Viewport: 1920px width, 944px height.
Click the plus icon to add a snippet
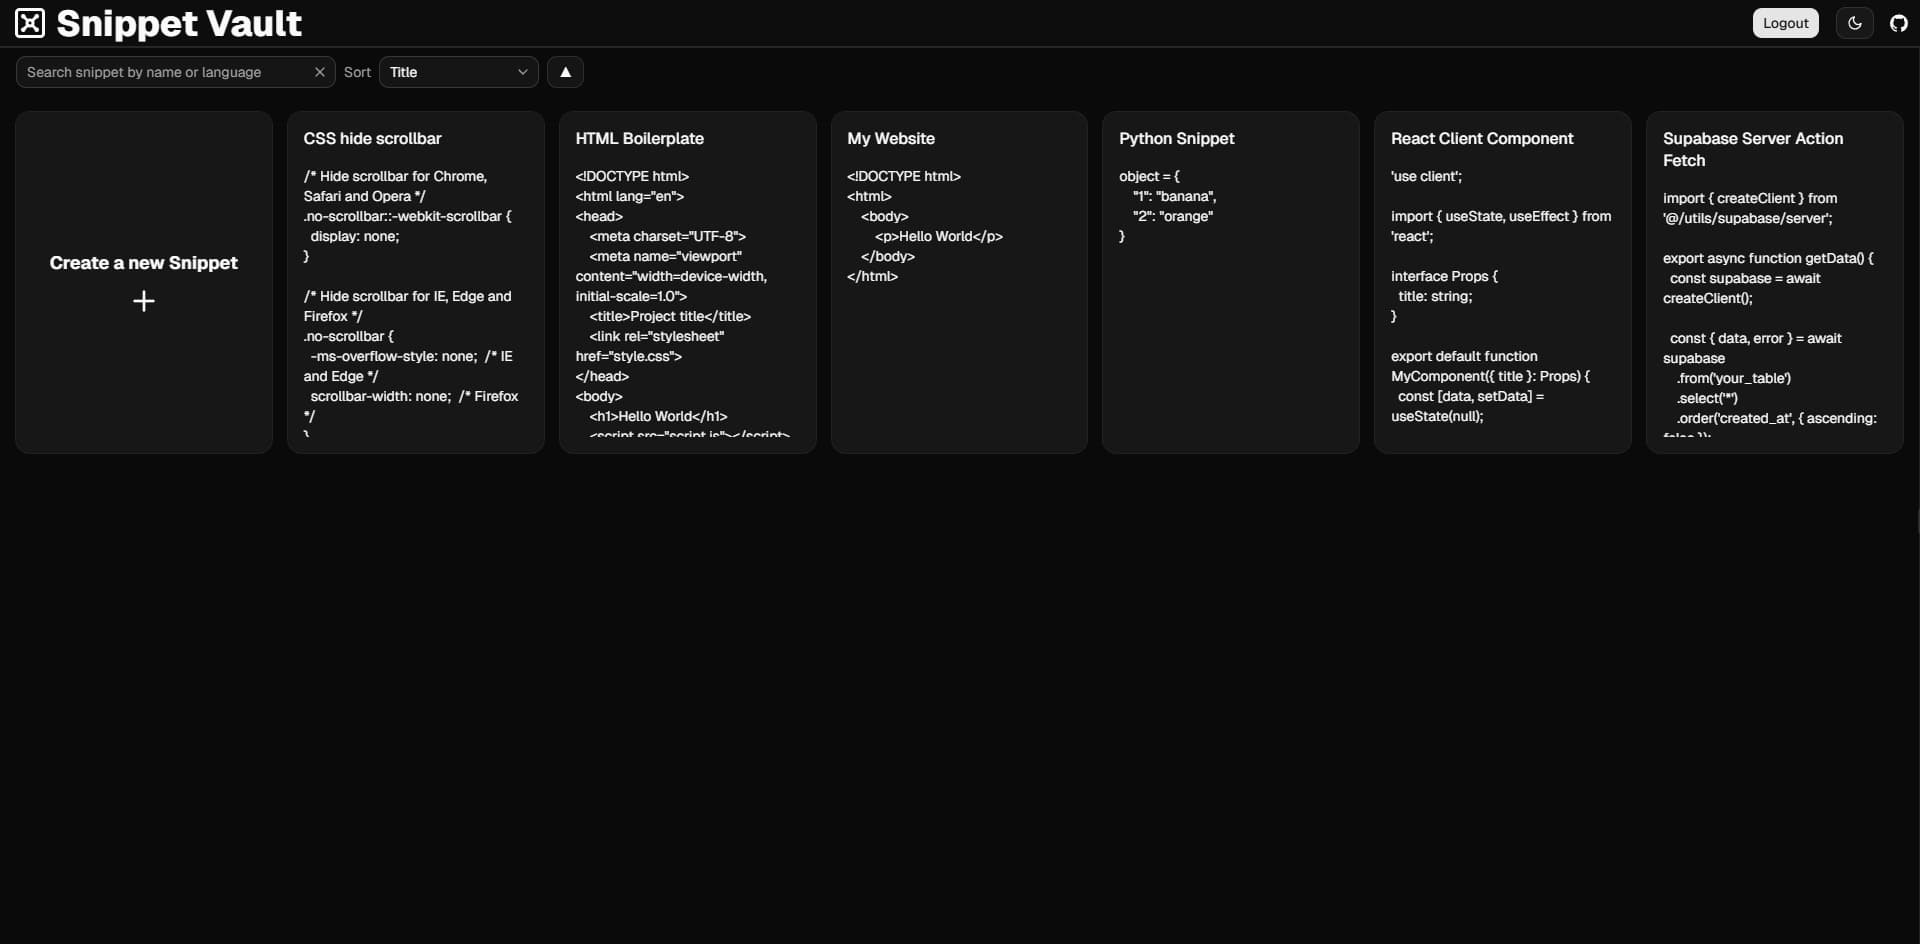pyautogui.click(x=144, y=301)
